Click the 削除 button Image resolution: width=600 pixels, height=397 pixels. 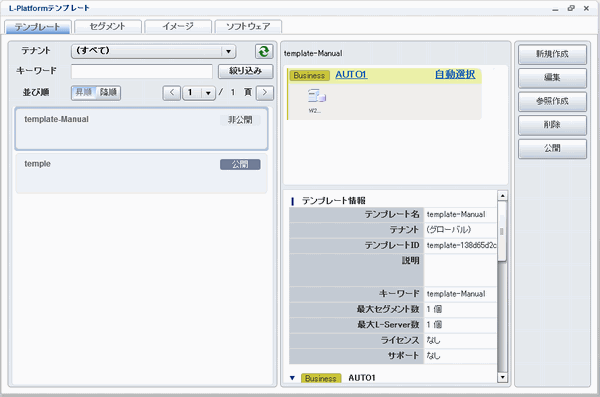pos(552,125)
